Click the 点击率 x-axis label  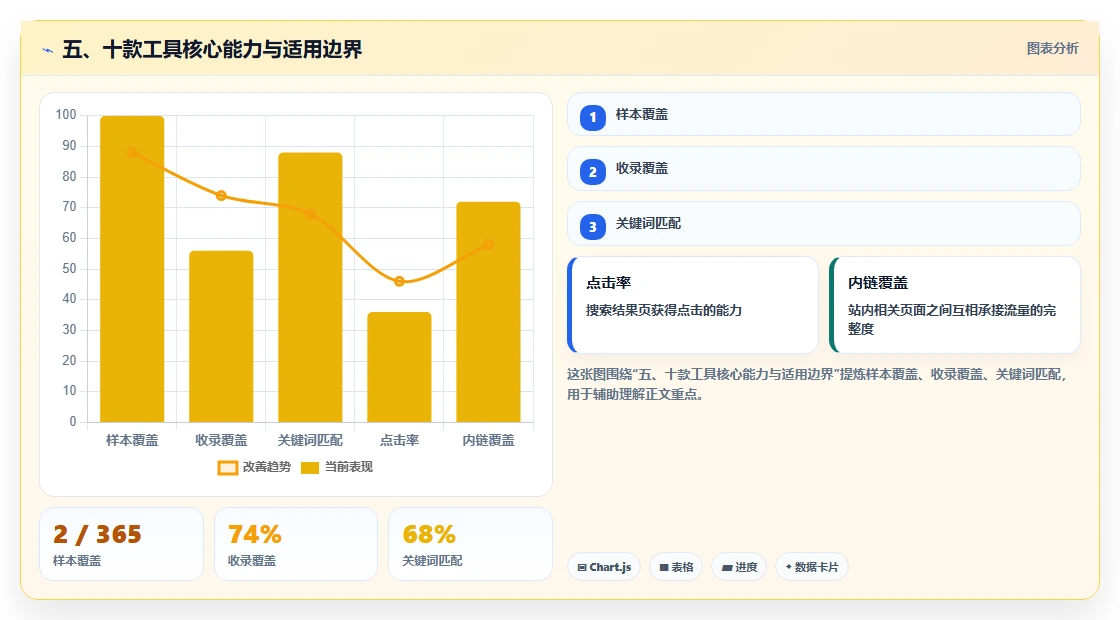[x=399, y=441]
